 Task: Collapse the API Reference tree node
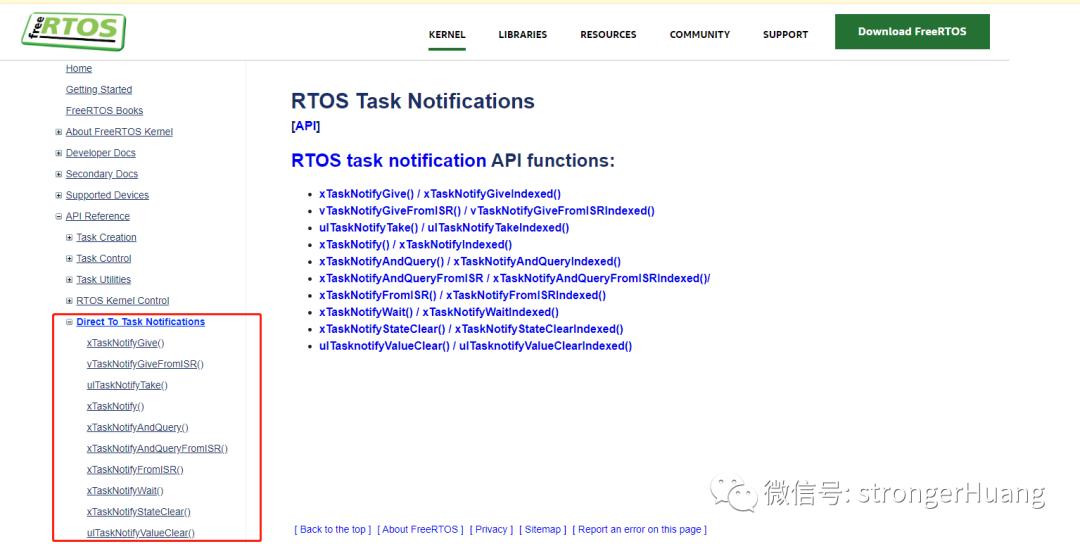[59, 216]
